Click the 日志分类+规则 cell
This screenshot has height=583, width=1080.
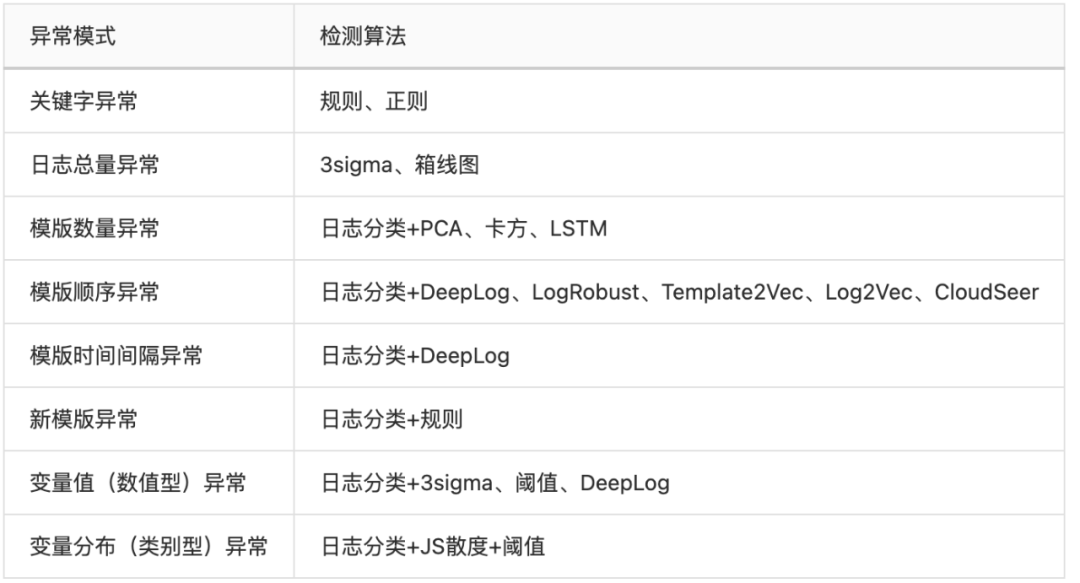[391, 420]
